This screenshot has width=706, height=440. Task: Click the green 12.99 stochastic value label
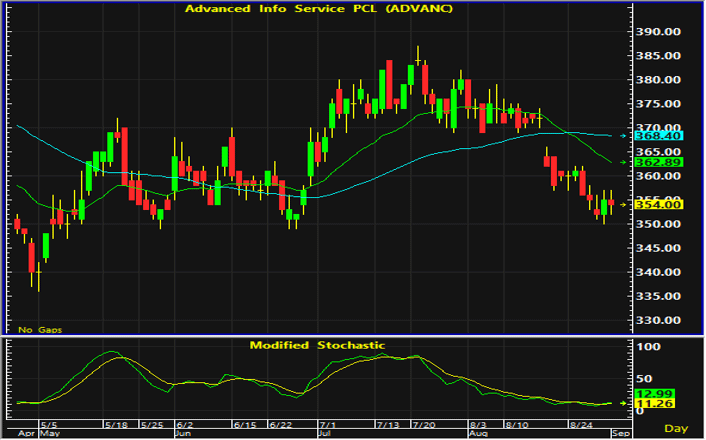click(x=654, y=394)
